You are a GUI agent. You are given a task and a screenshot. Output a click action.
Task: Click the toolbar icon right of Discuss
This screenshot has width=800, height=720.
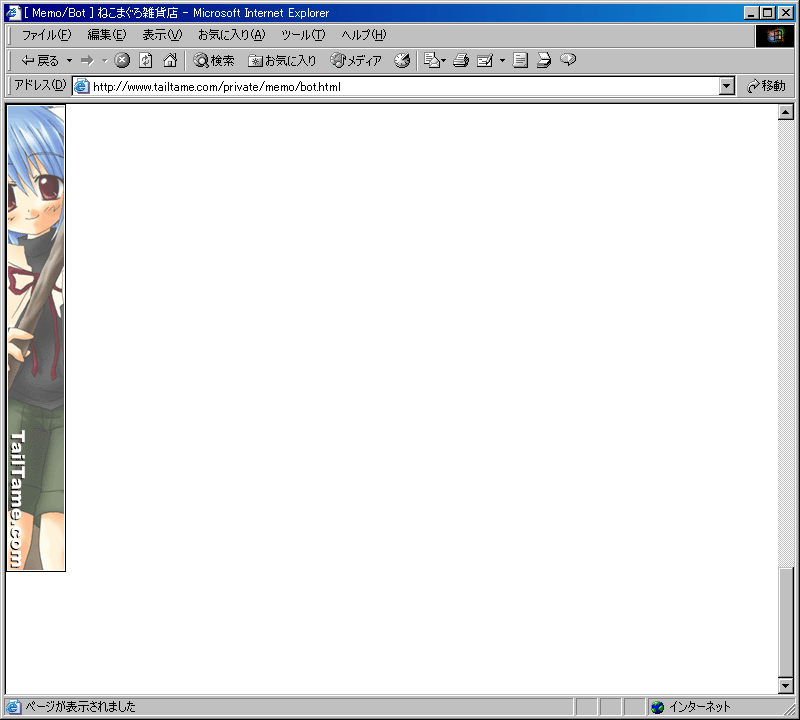pyautogui.click(x=544, y=60)
